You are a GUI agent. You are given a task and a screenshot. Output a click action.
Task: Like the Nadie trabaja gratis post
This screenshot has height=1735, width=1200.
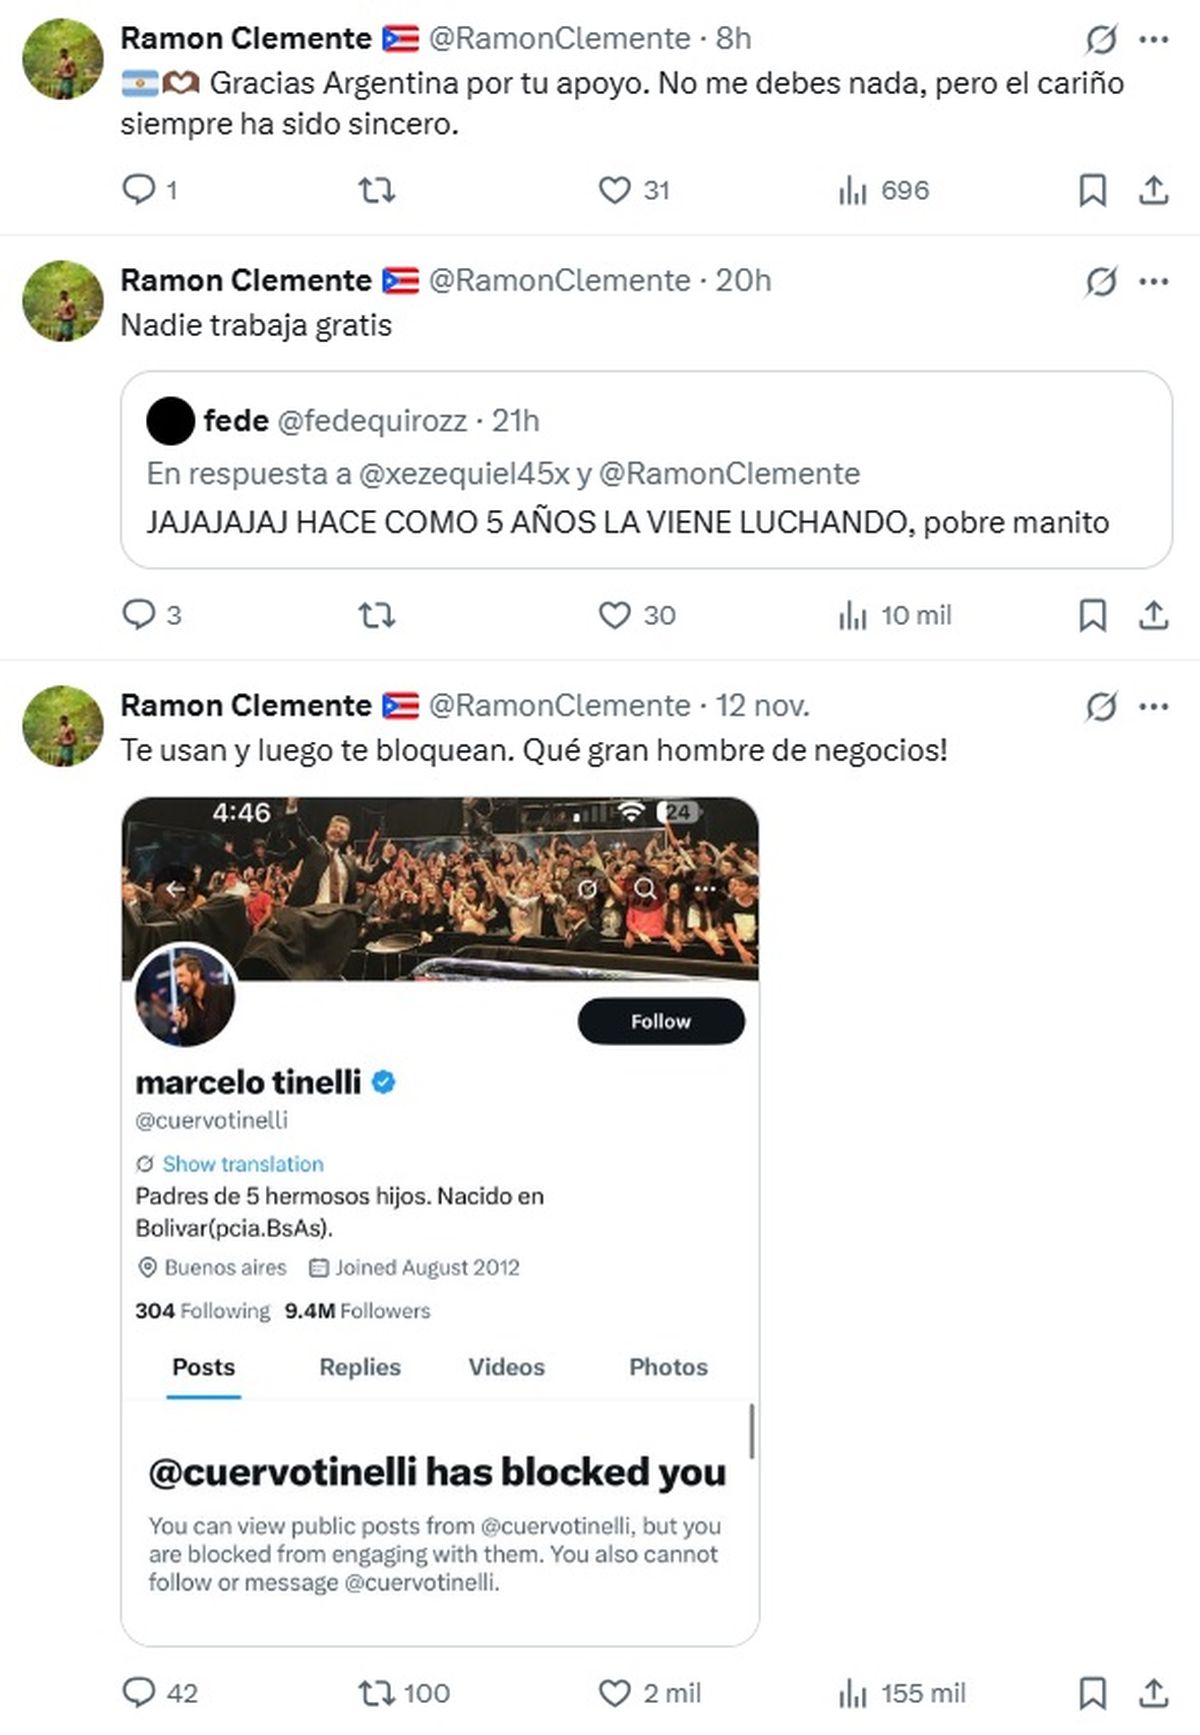[x=614, y=614]
